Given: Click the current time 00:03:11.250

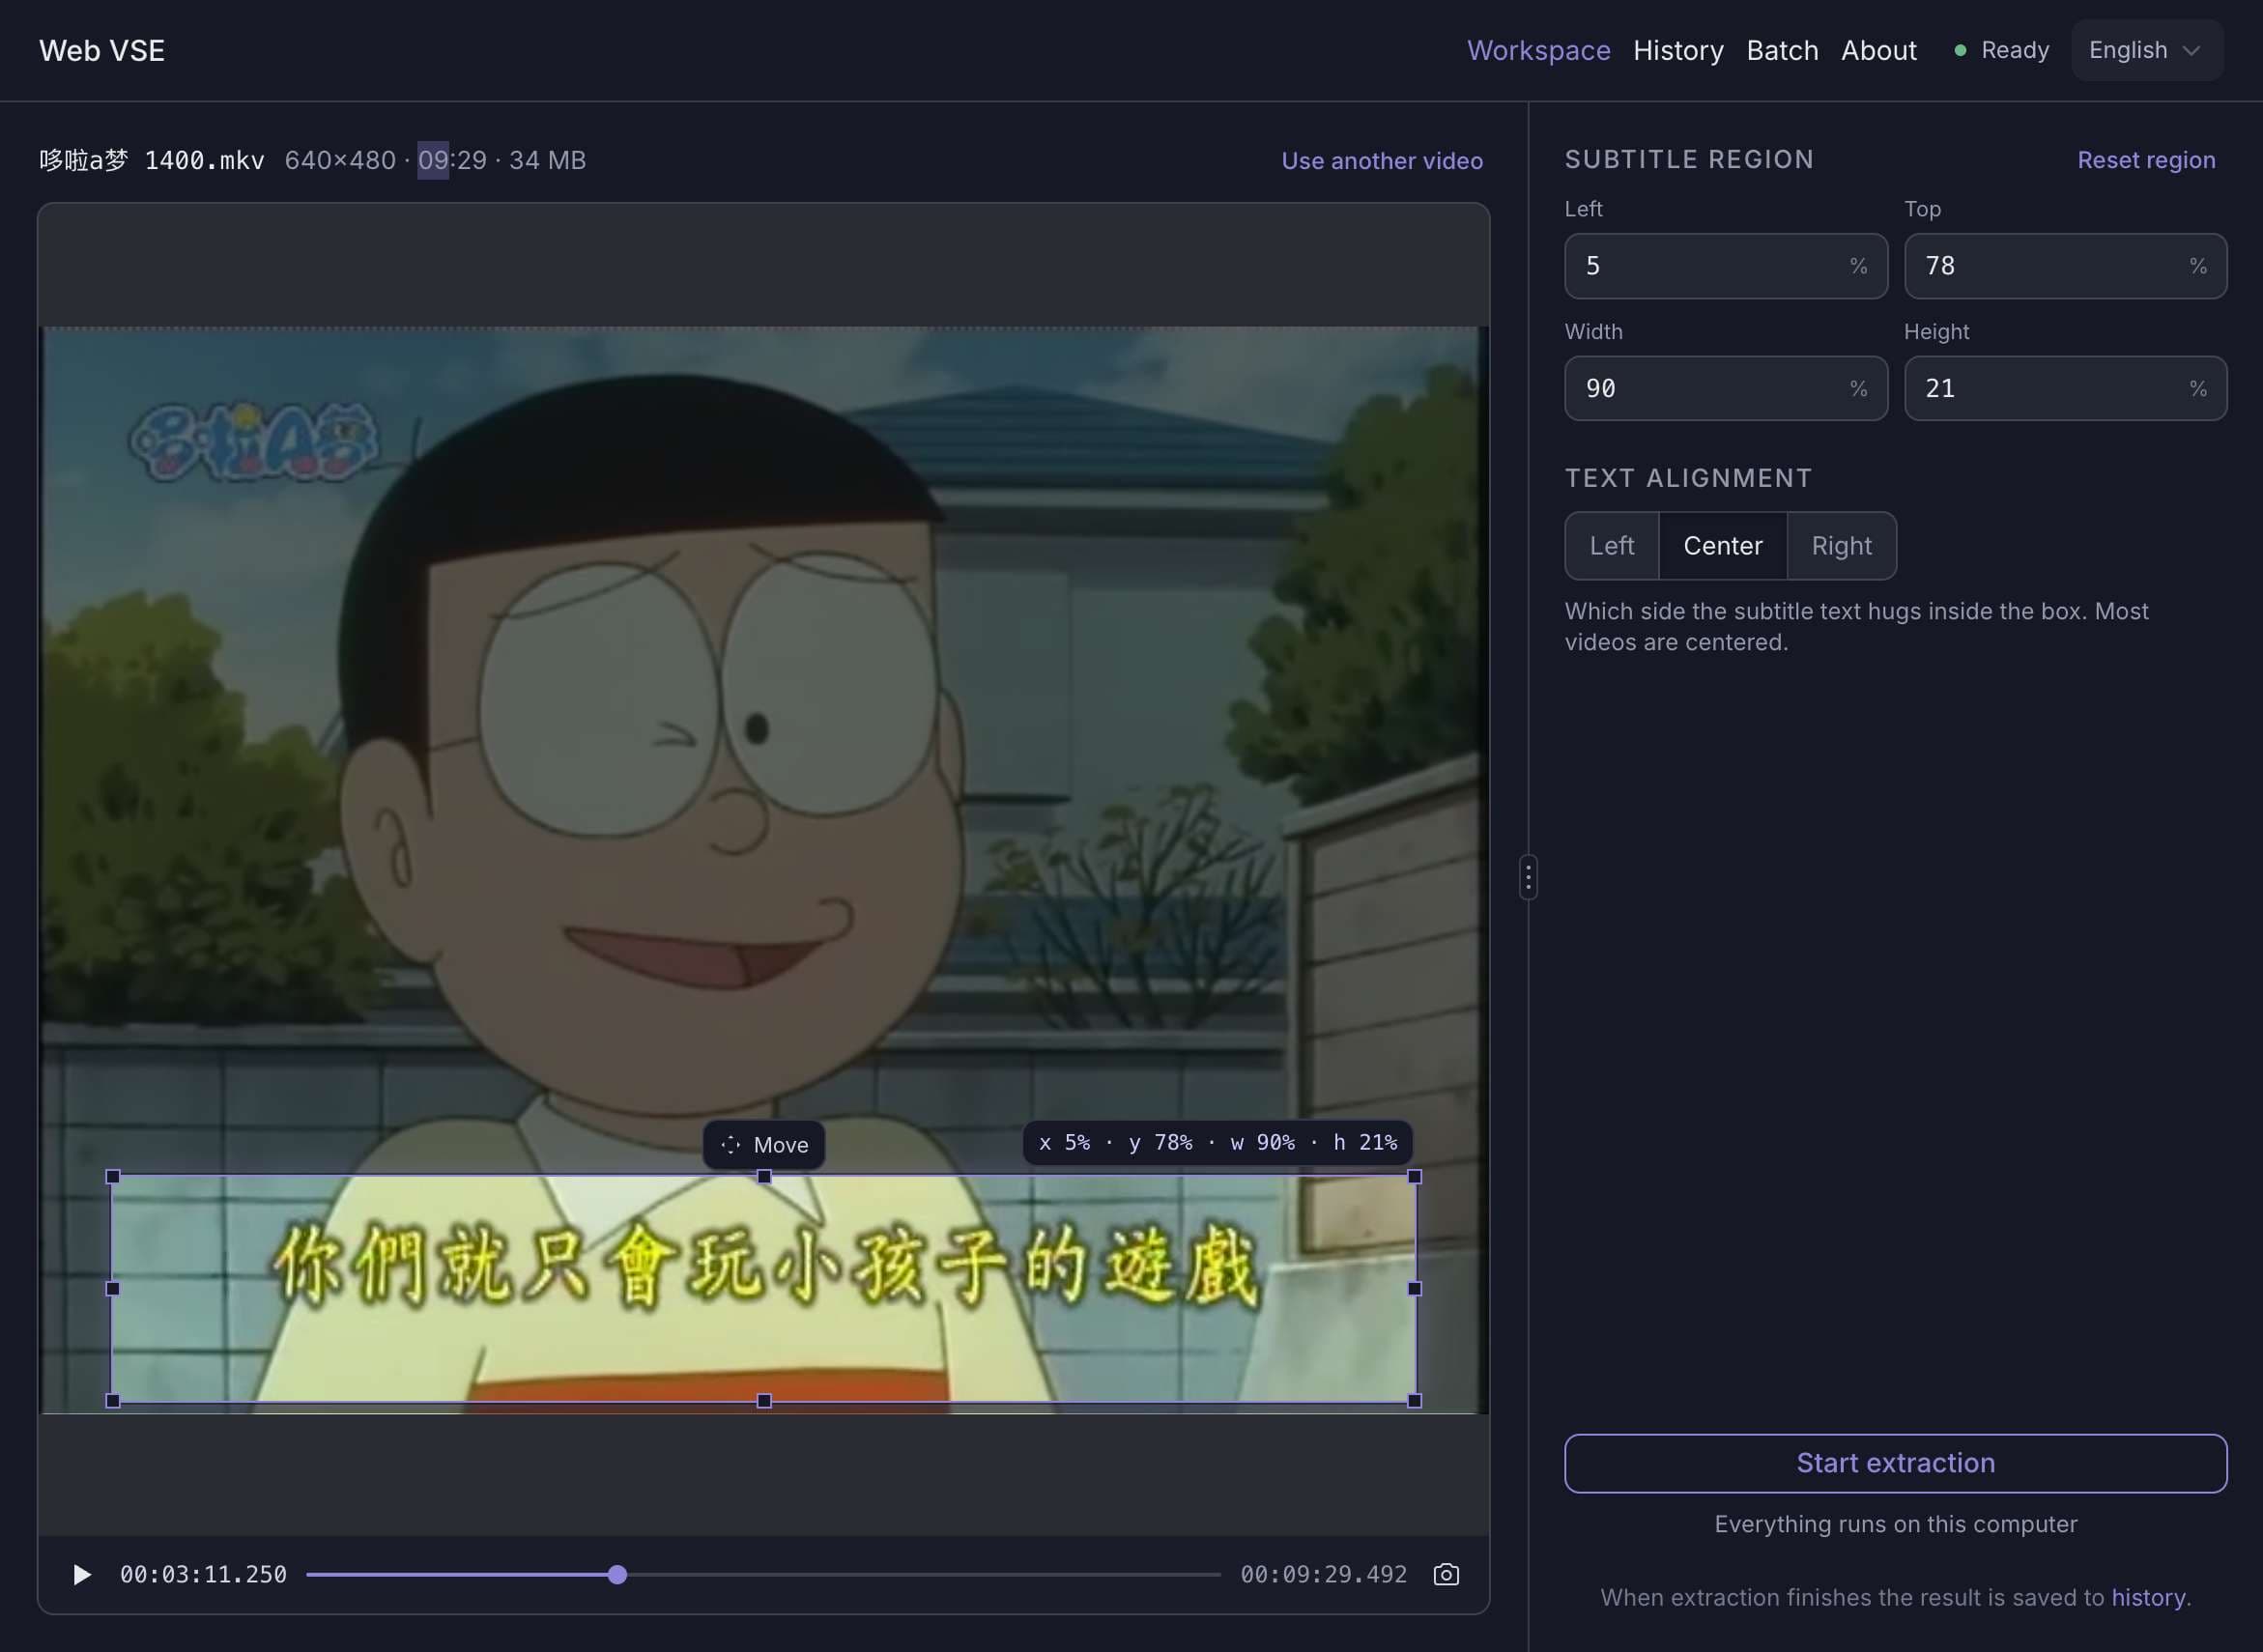Looking at the screenshot, I should [x=203, y=1575].
